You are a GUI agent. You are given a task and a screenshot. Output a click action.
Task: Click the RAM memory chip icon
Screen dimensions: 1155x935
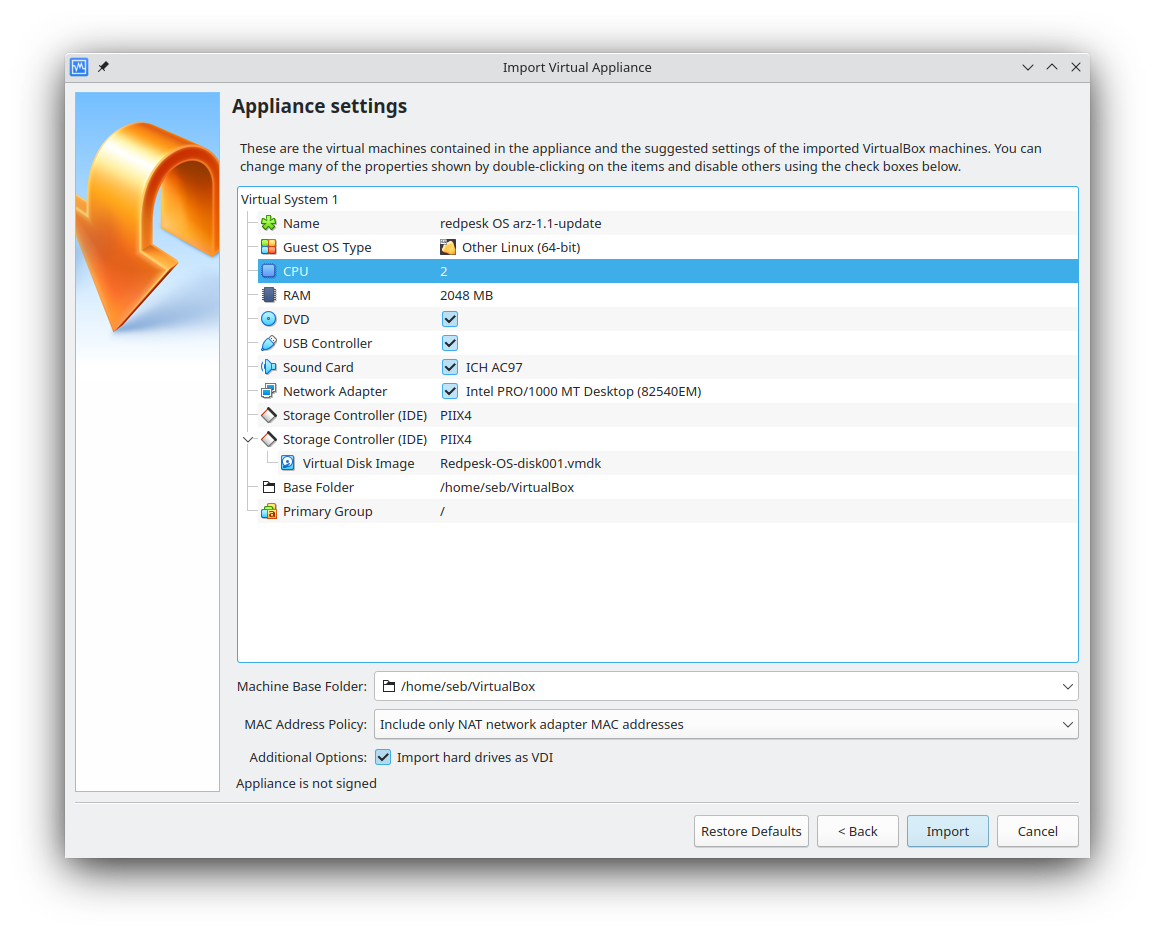(x=269, y=295)
